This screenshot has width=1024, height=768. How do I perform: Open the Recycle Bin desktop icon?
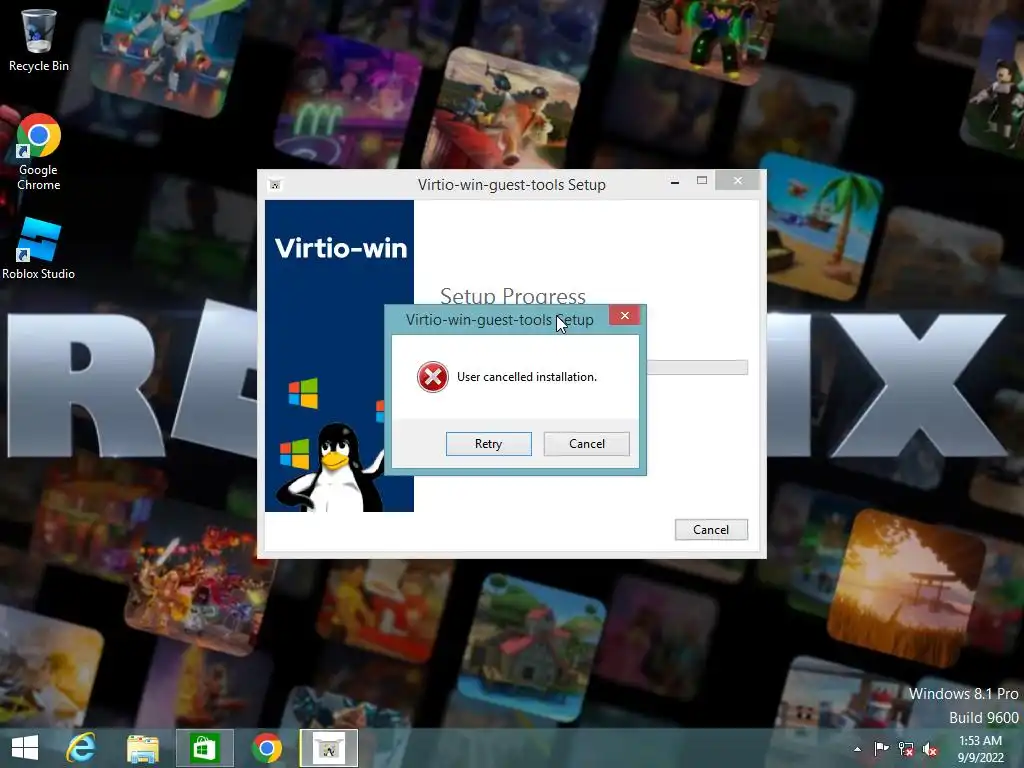click(x=39, y=40)
